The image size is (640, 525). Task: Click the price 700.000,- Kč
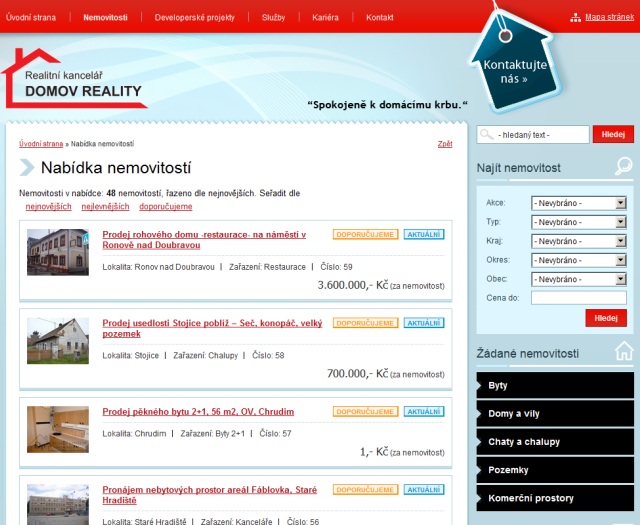(x=358, y=374)
